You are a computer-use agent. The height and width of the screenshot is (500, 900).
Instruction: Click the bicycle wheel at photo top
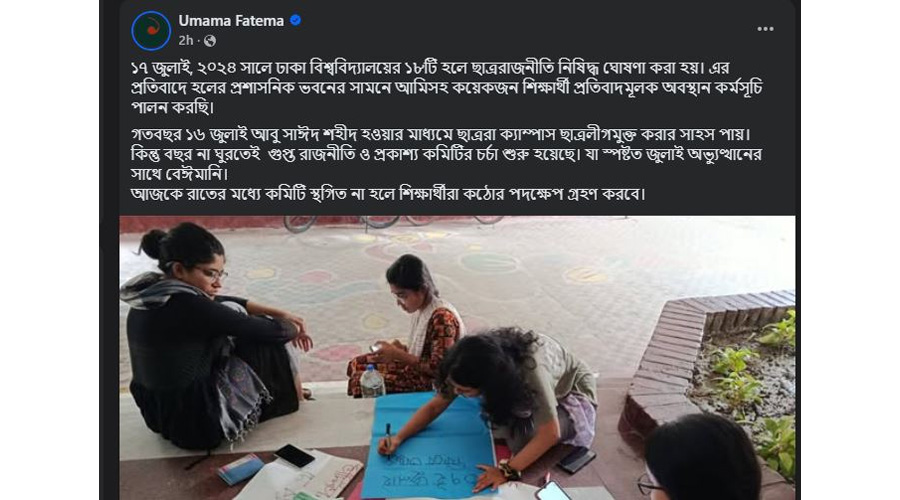pyautogui.click(x=300, y=223)
